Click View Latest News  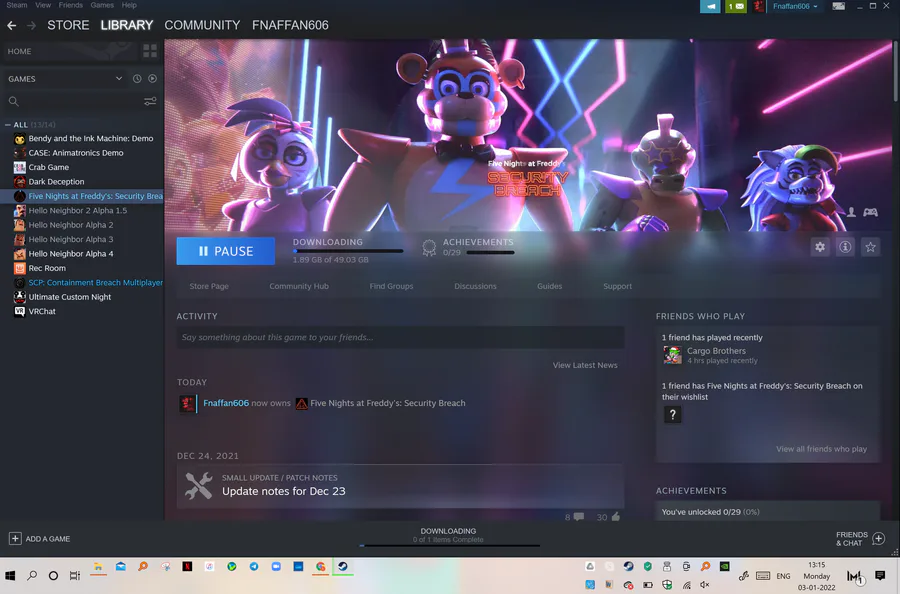585,365
